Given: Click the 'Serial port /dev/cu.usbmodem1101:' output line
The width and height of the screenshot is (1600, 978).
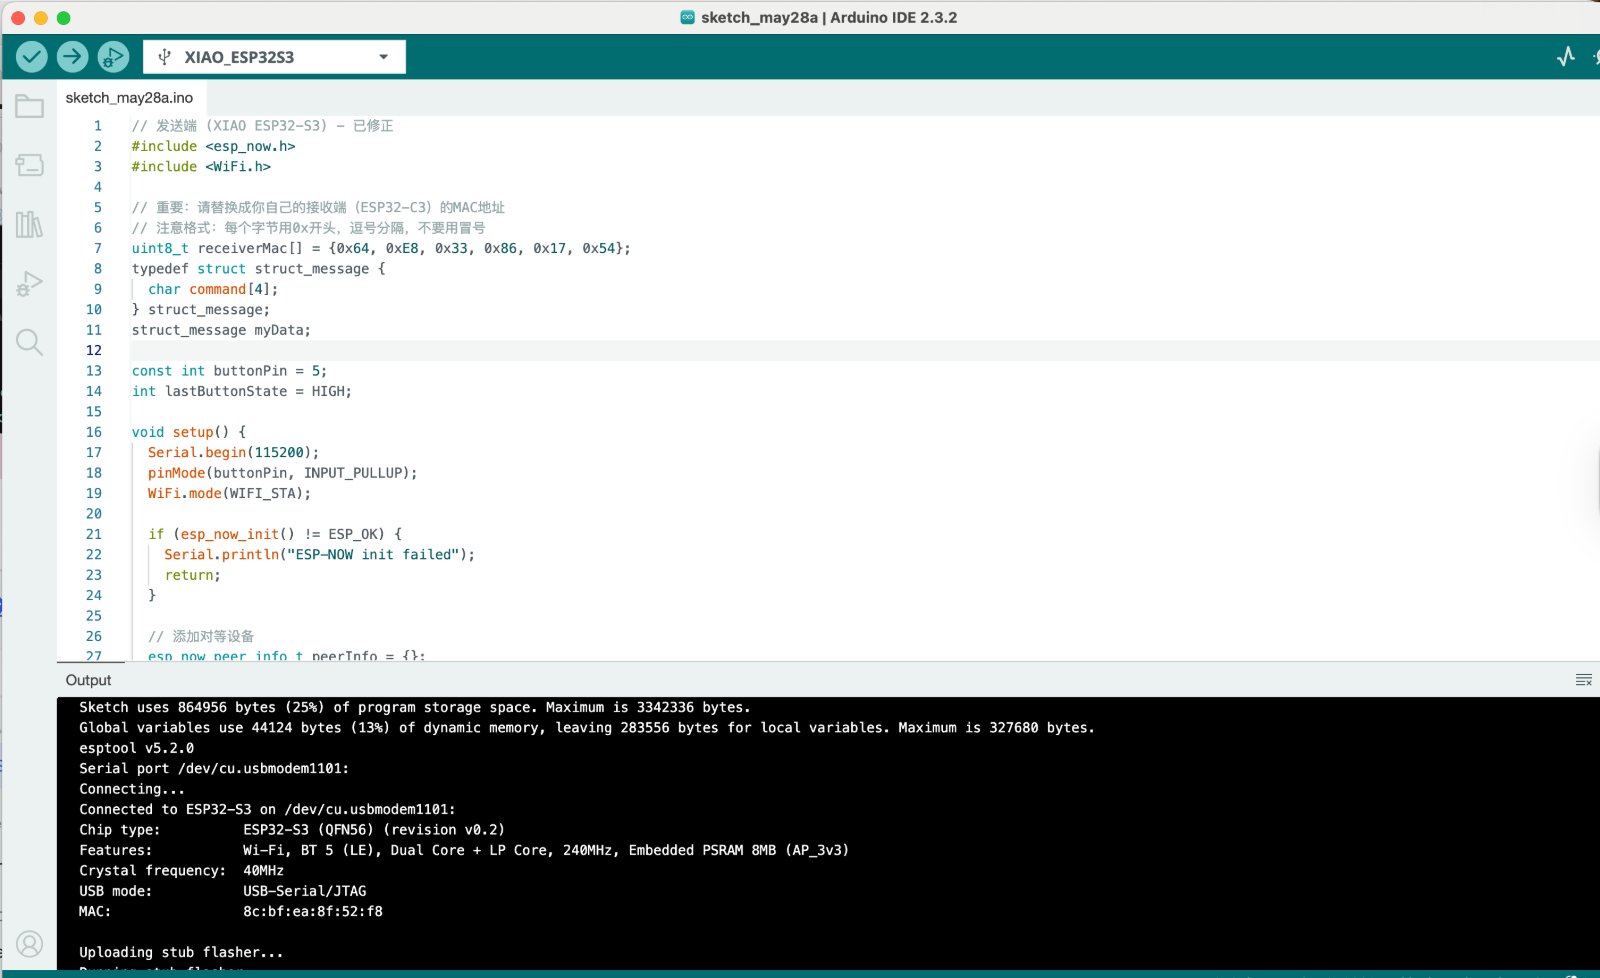Looking at the screenshot, I should point(214,768).
